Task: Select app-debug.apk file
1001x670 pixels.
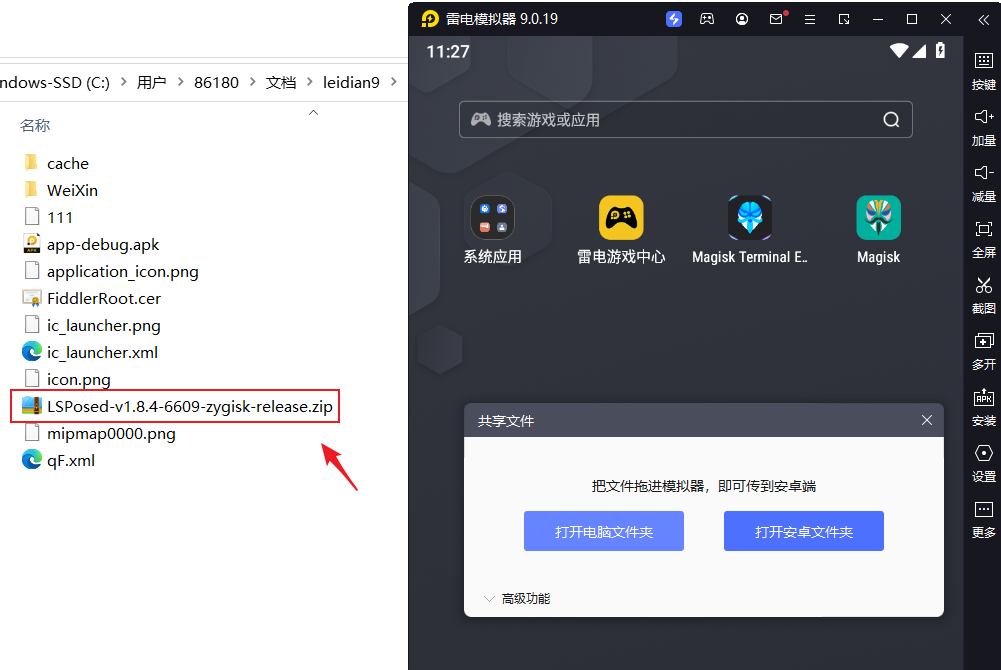Action: tap(91, 244)
